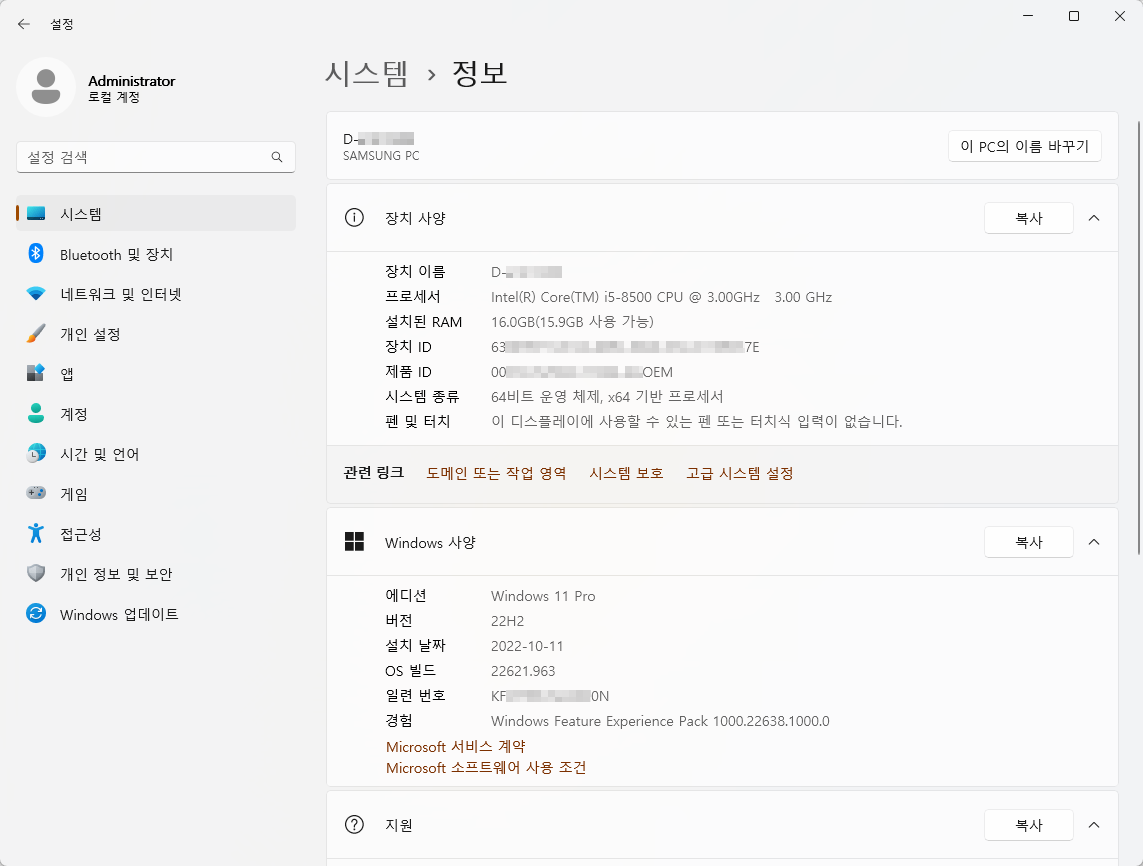
Task: Click the 로컬 계정 text under Administrator
Action: point(114,97)
